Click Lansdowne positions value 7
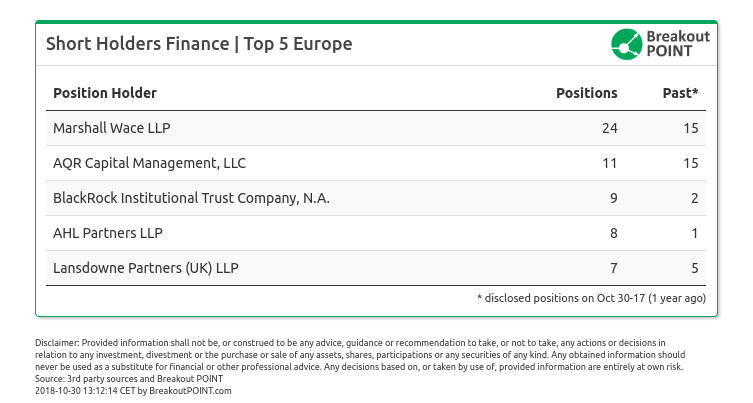753x403 pixels. [613, 268]
